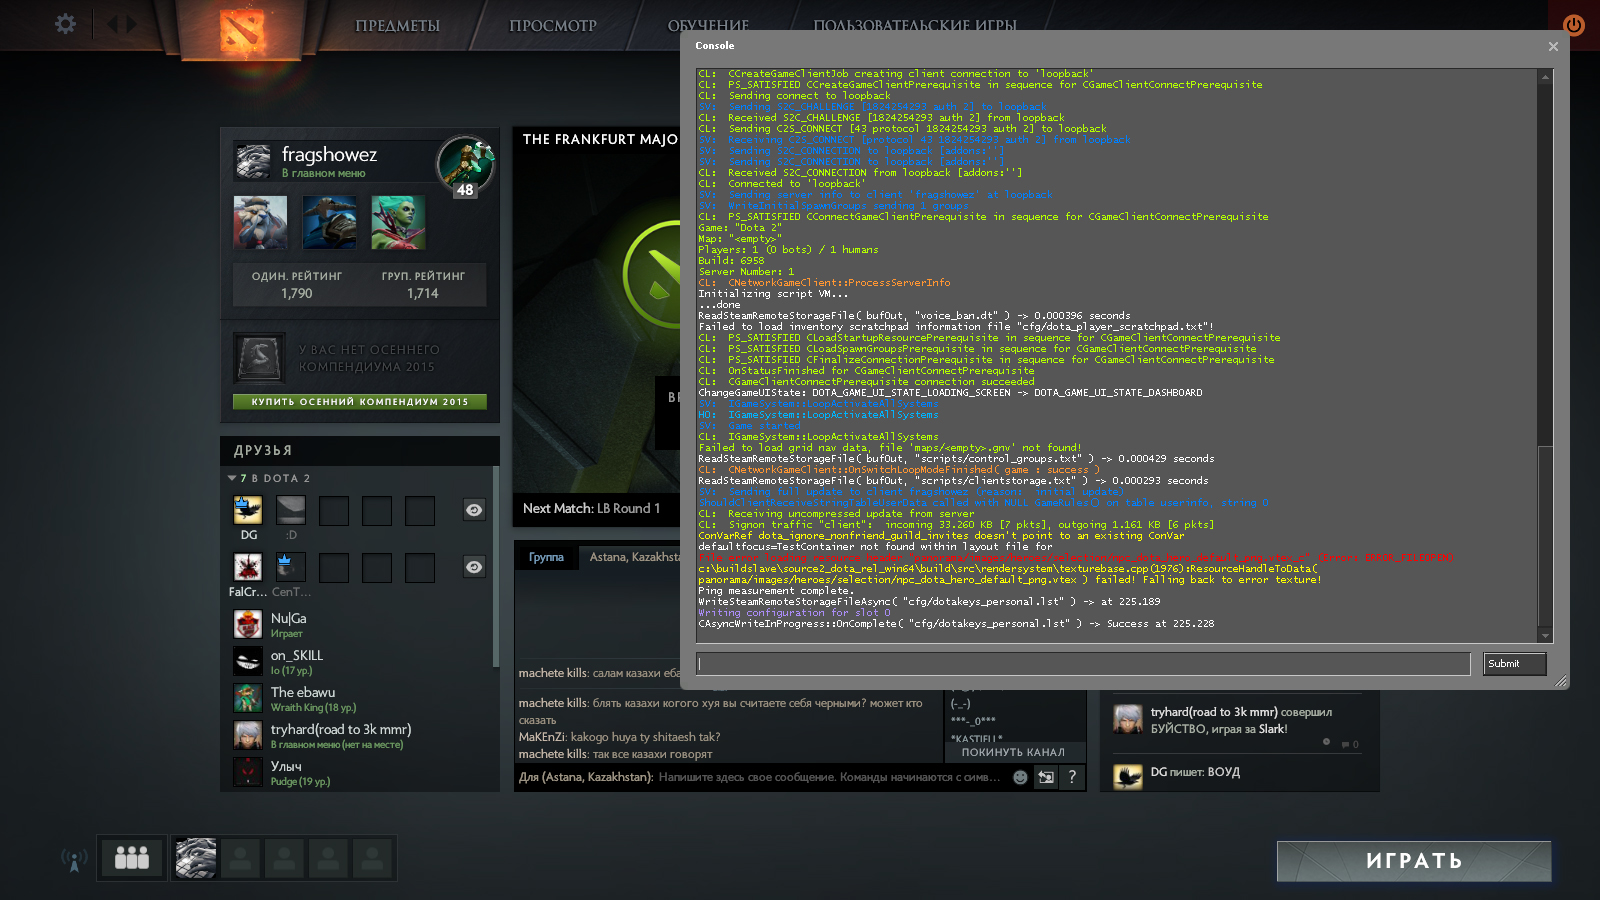The height and width of the screenshot is (900, 1600).
Task: Click 'Next Match: LB Round 1' text
Action: pos(591,509)
